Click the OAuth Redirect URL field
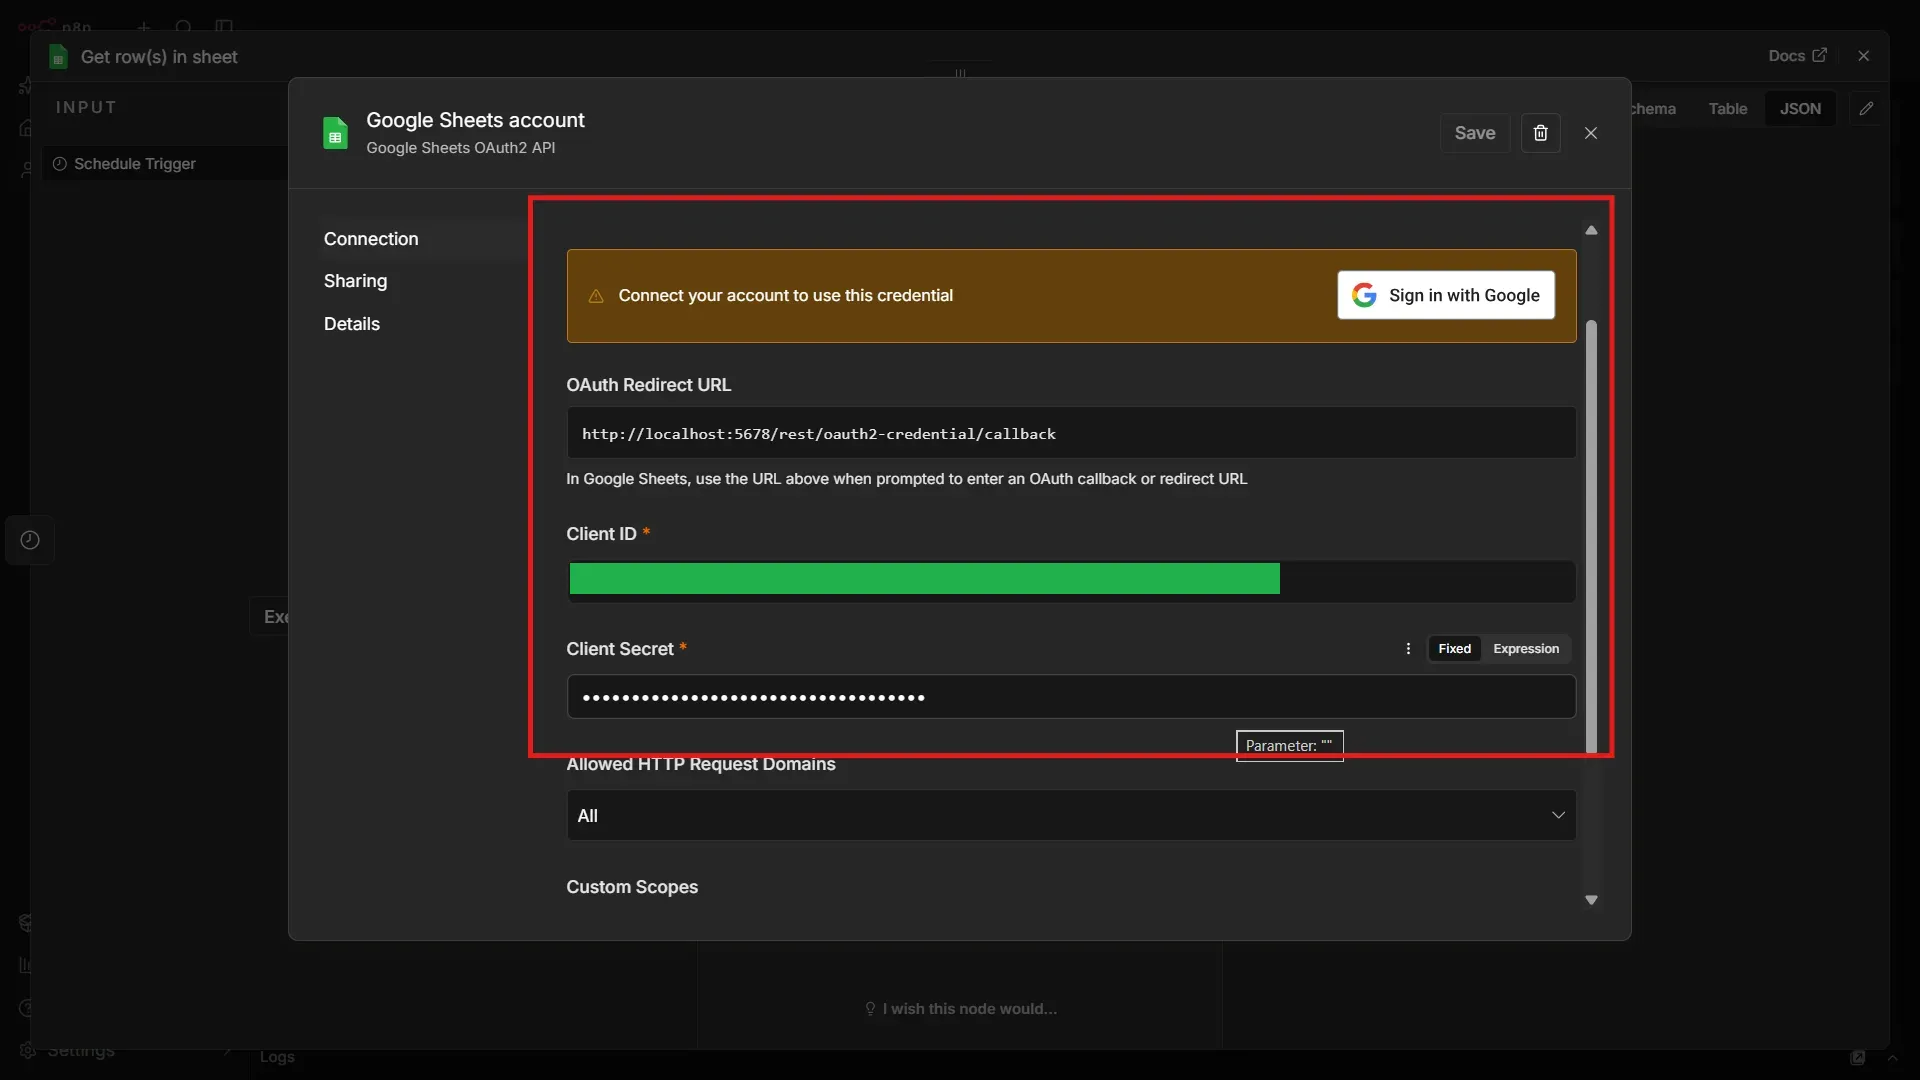The width and height of the screenshot is (1920, 1080). [x=1071, y=433]
